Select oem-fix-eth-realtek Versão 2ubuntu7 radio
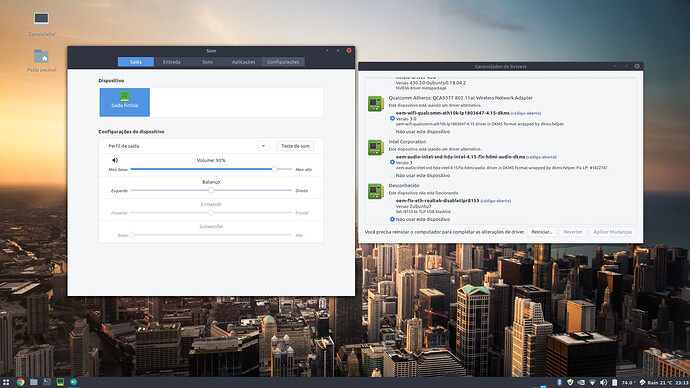The height and width of the screenshot is (388, 690). [392, 206]
